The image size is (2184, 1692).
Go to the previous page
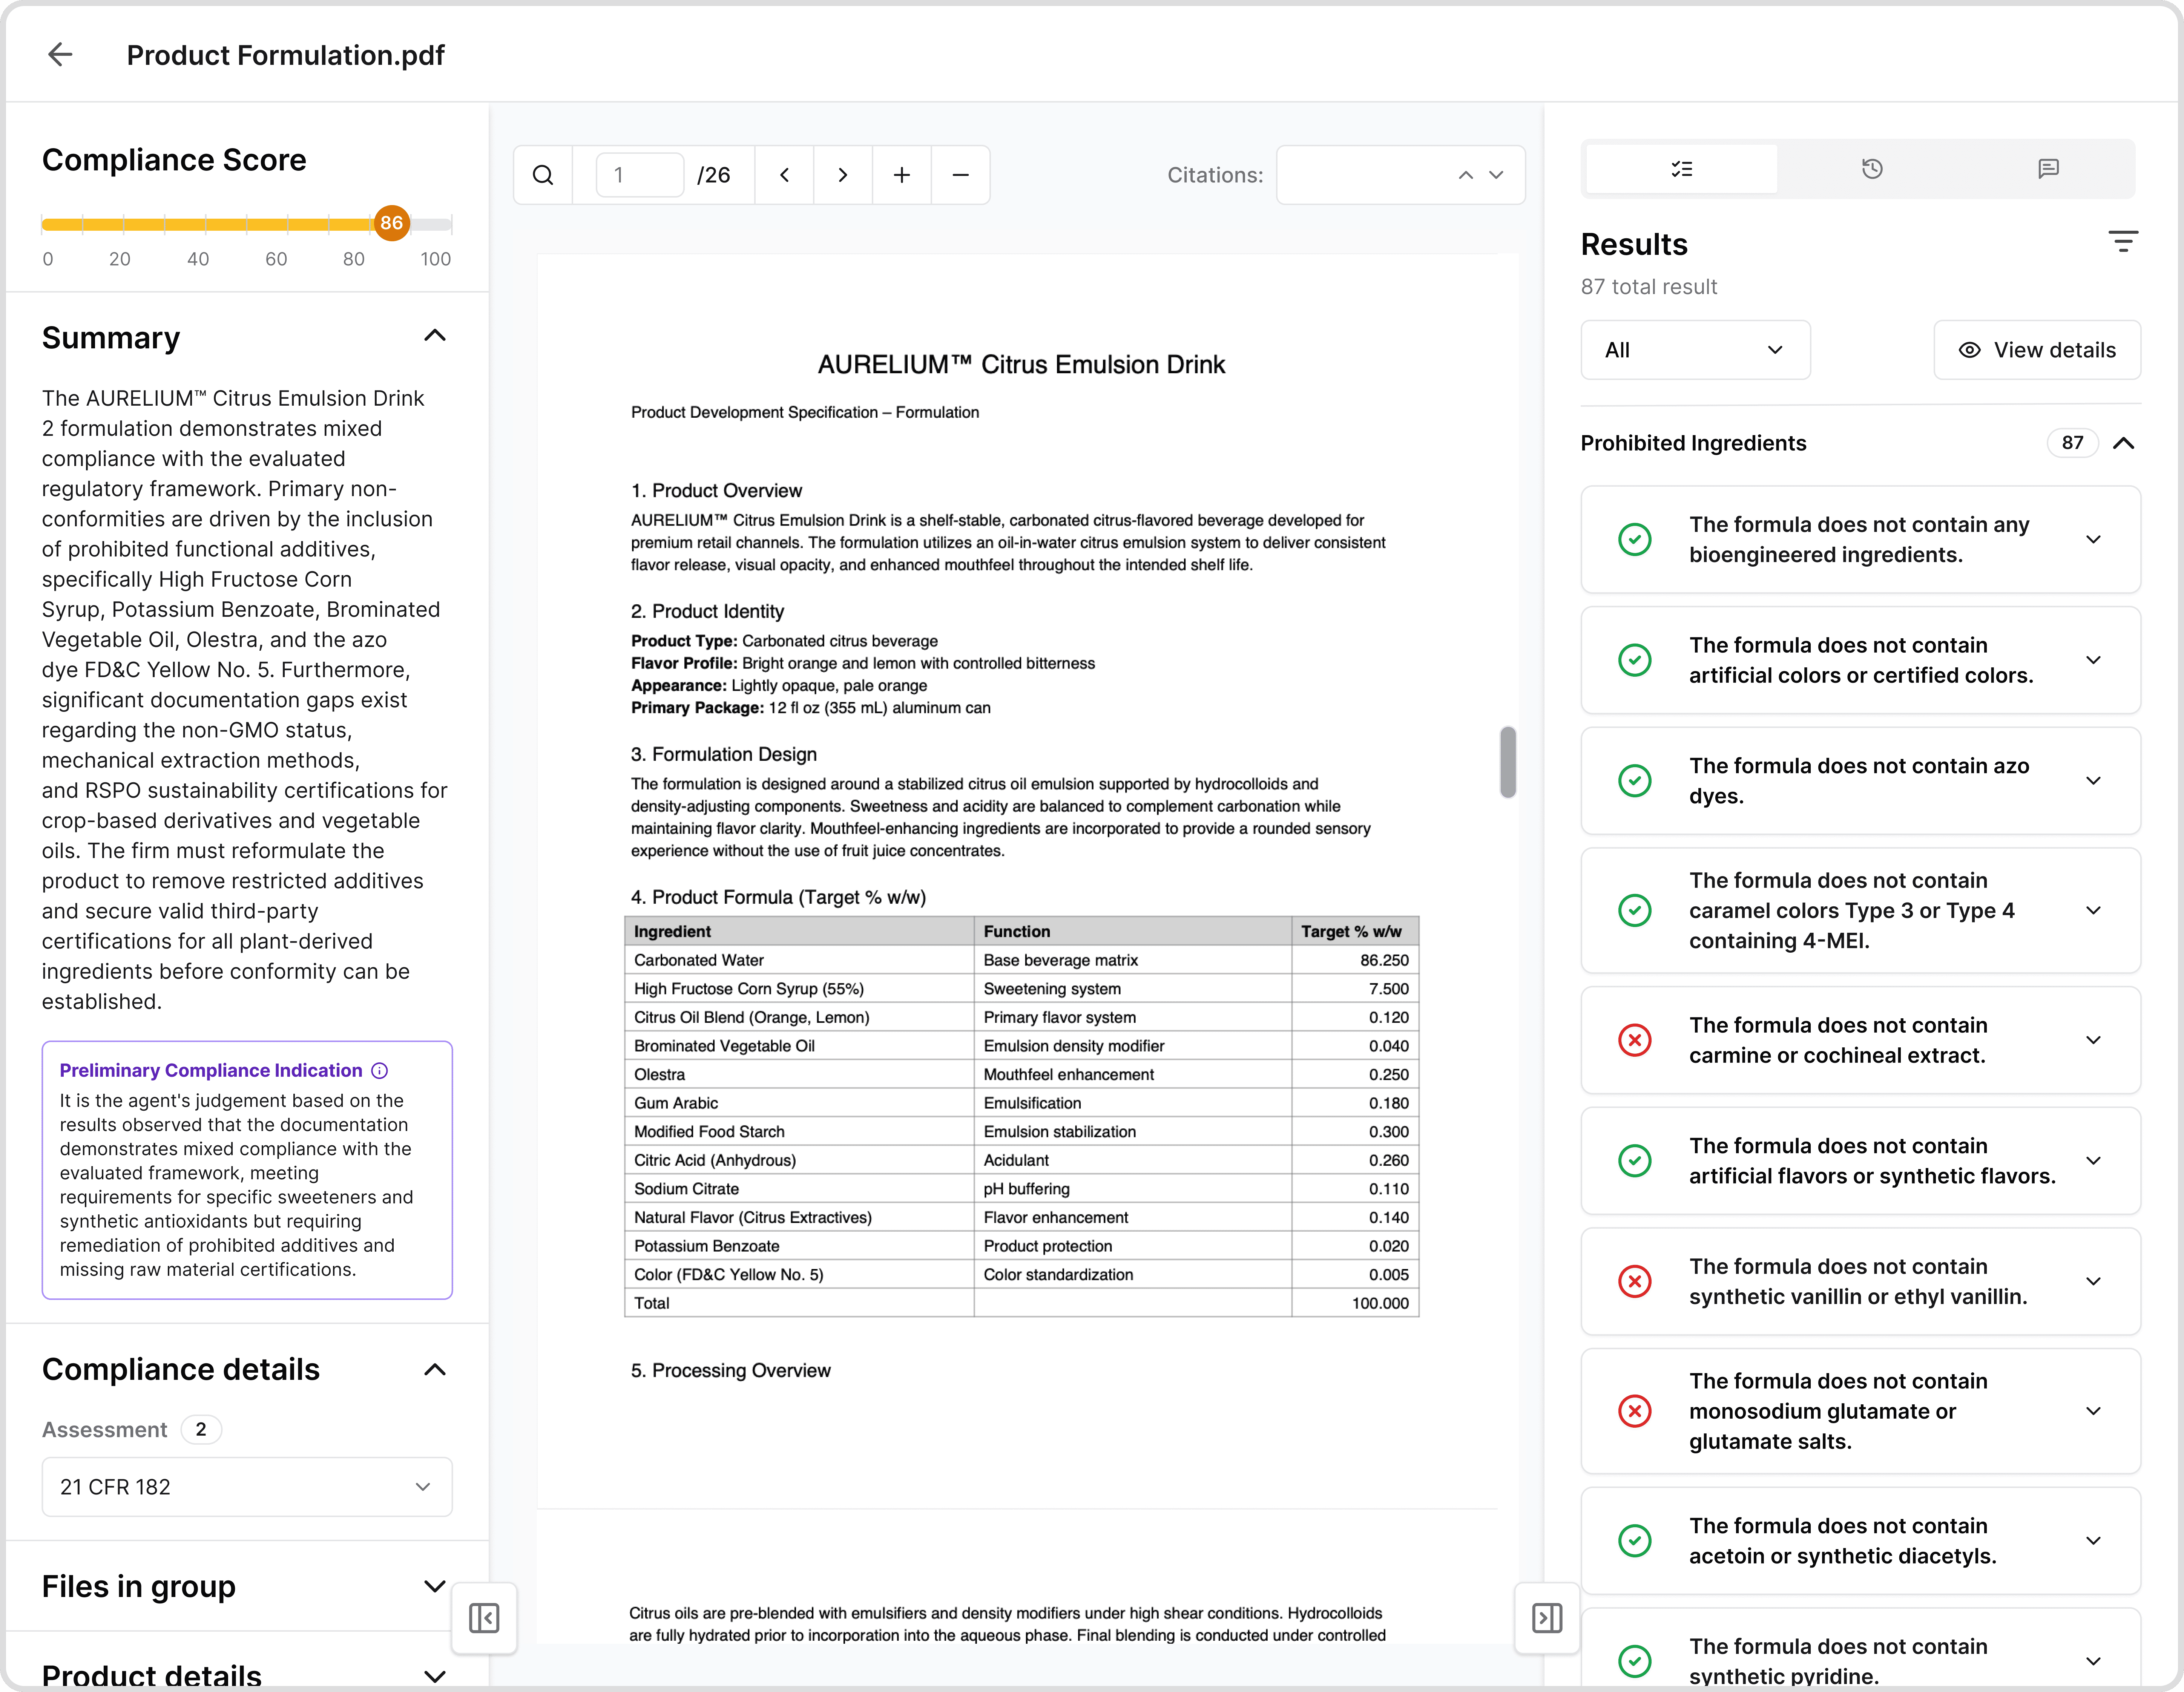coord(784,174)
